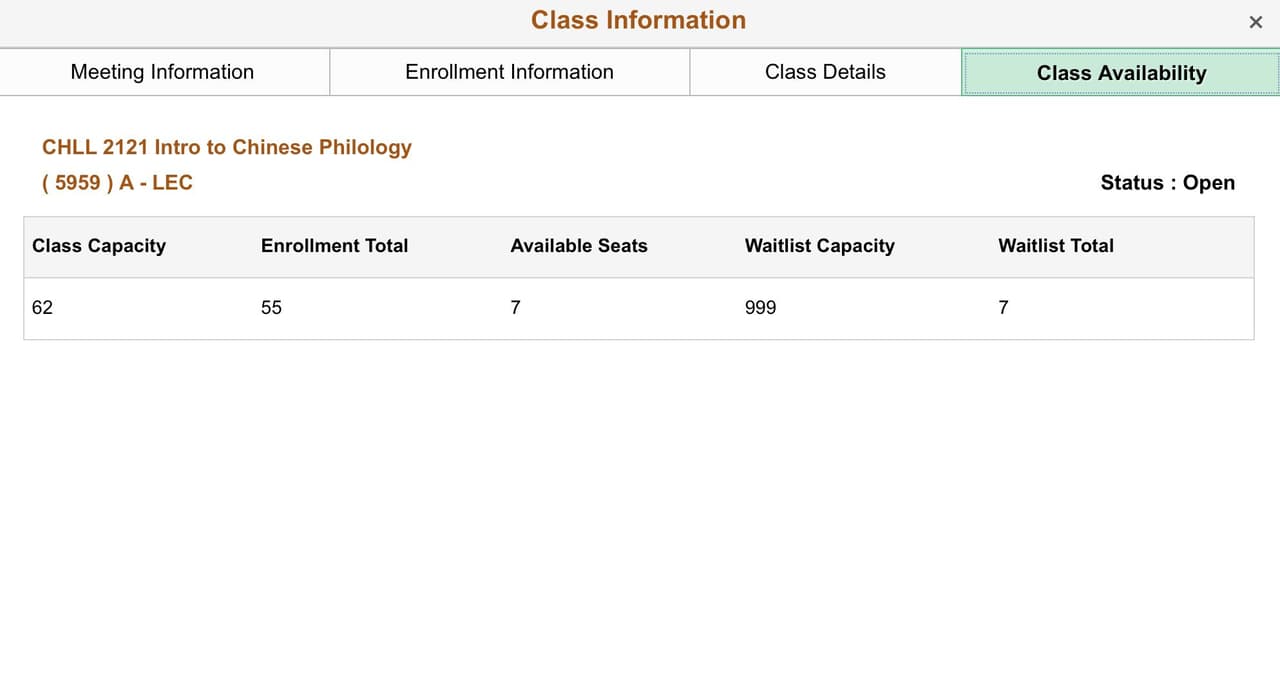Screen dimensions: 1280x689
Task: Click the ( 5959 ) A - LEC section label
Action: click(x=117, y=183)
